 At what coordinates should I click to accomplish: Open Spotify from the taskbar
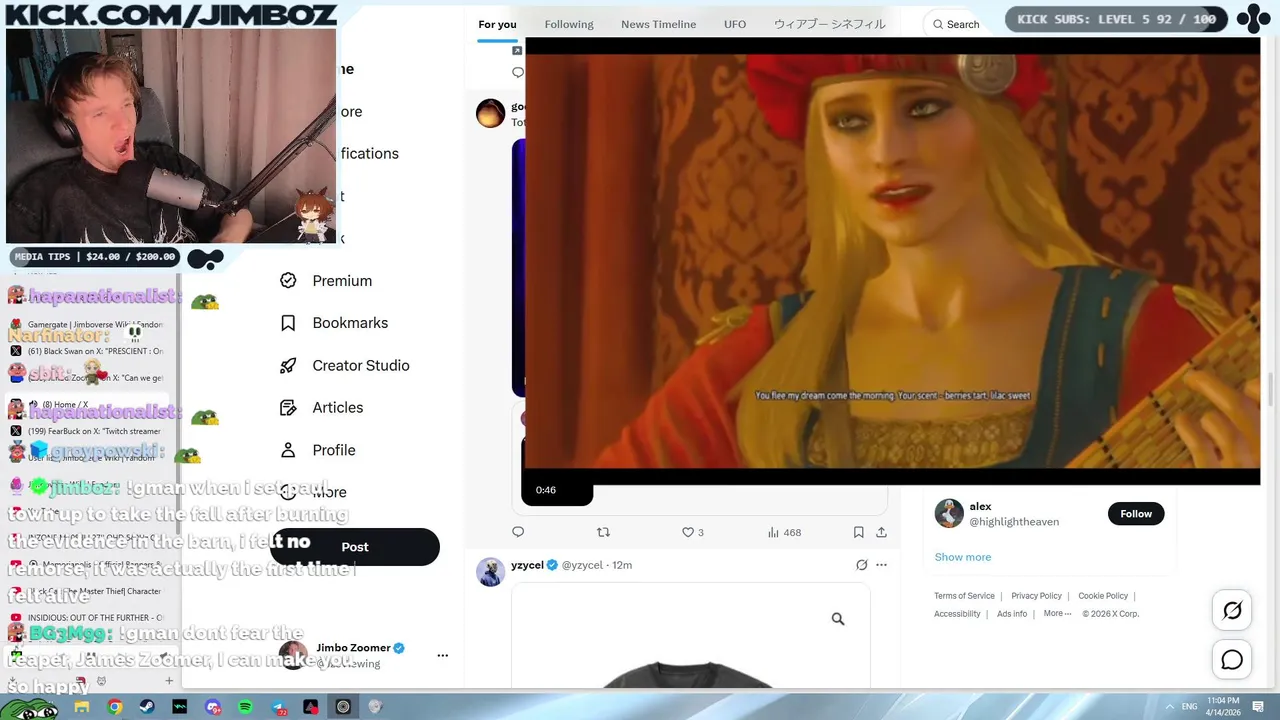pyautogui.click(x=246, y=707)
